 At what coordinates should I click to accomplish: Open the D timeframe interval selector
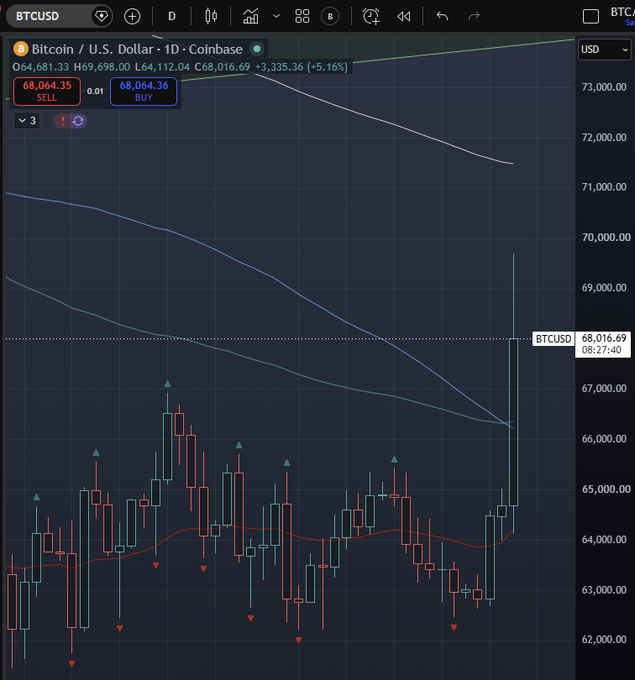click(172, 16)
